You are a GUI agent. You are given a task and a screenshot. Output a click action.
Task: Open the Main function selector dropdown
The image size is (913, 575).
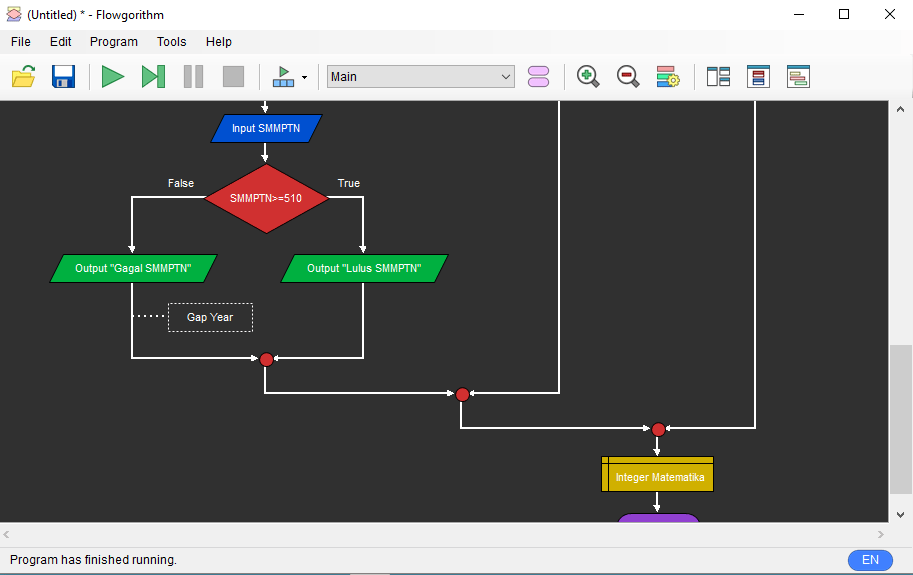[420, 77]
